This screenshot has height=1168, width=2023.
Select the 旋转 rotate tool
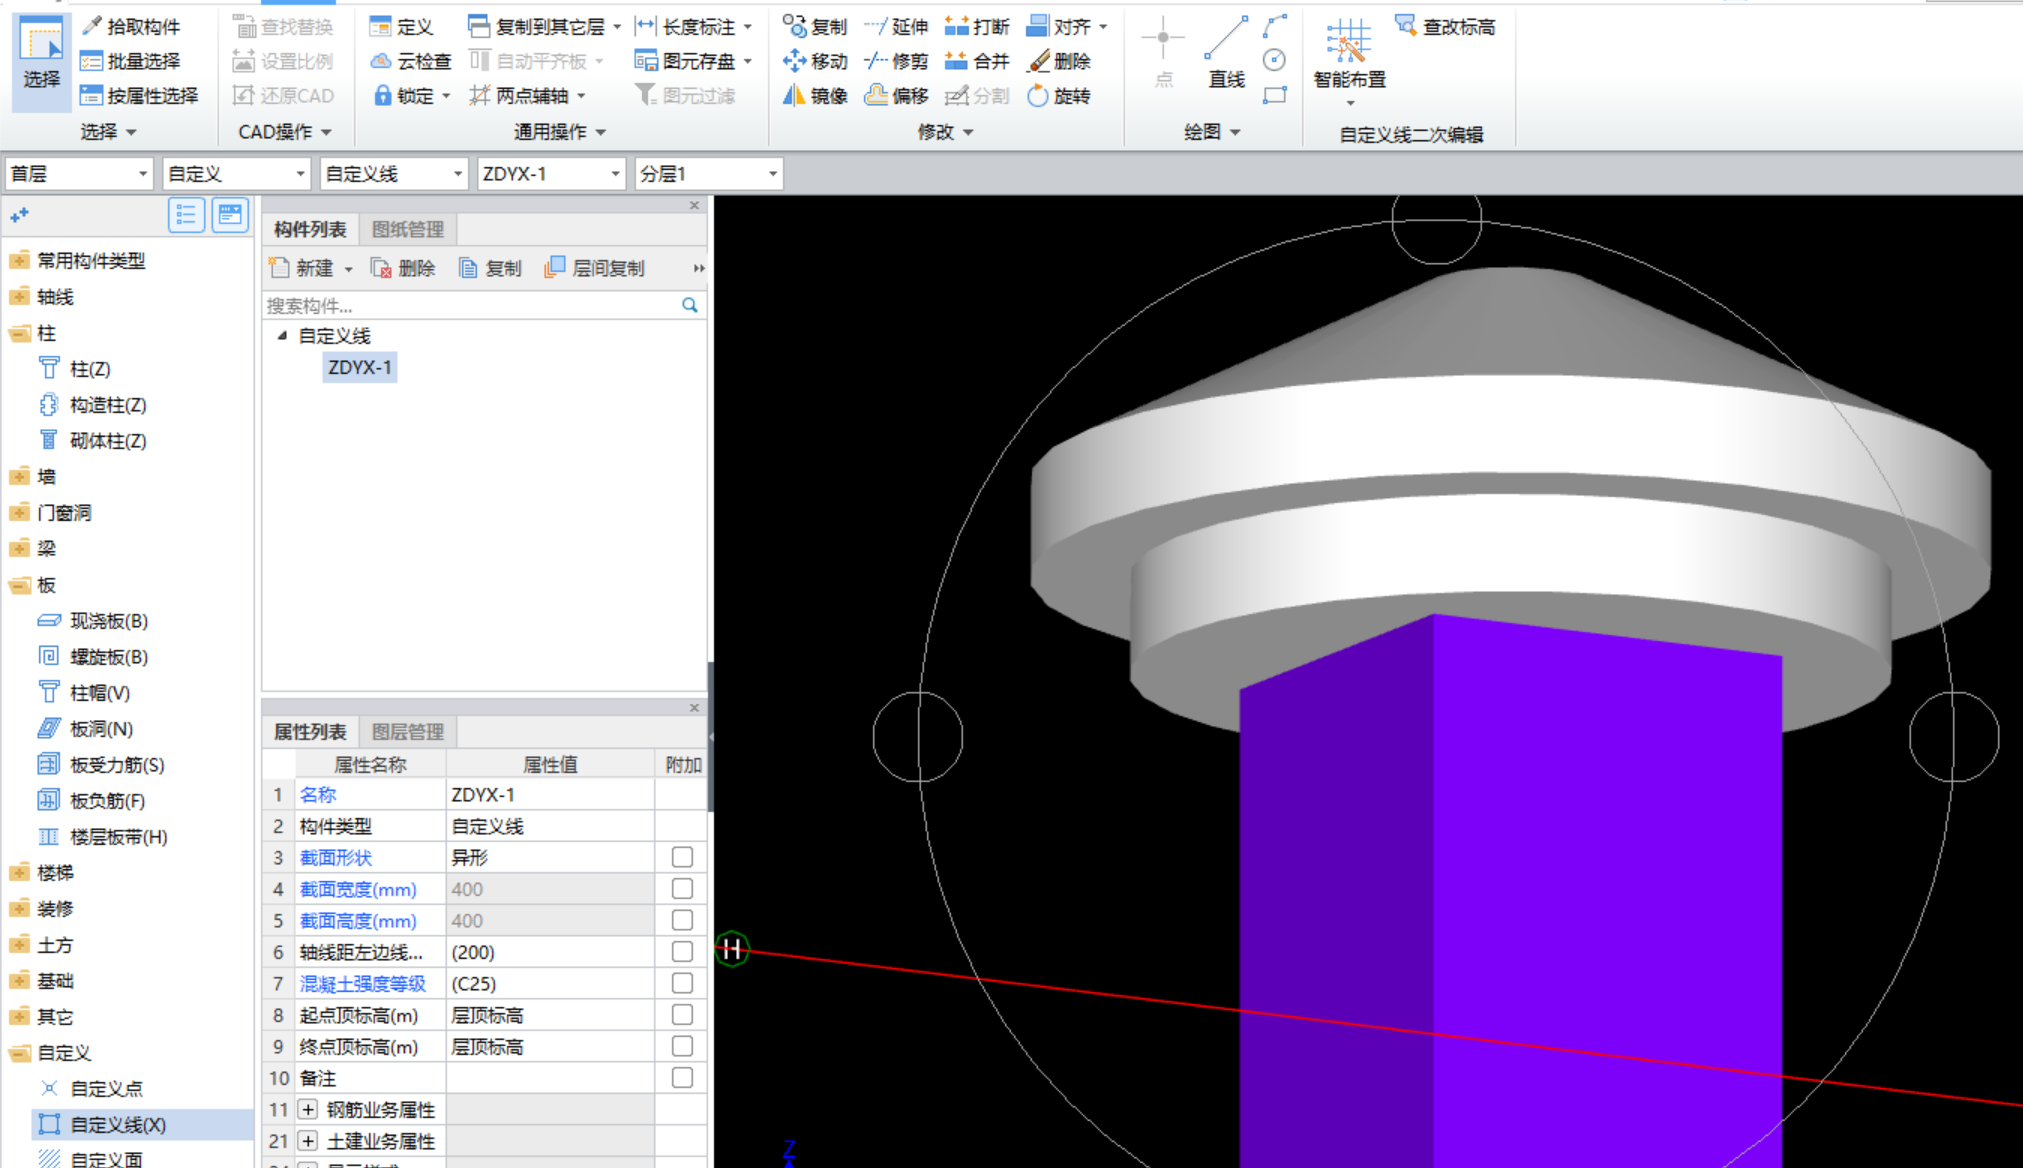[x=1058, y=96]
